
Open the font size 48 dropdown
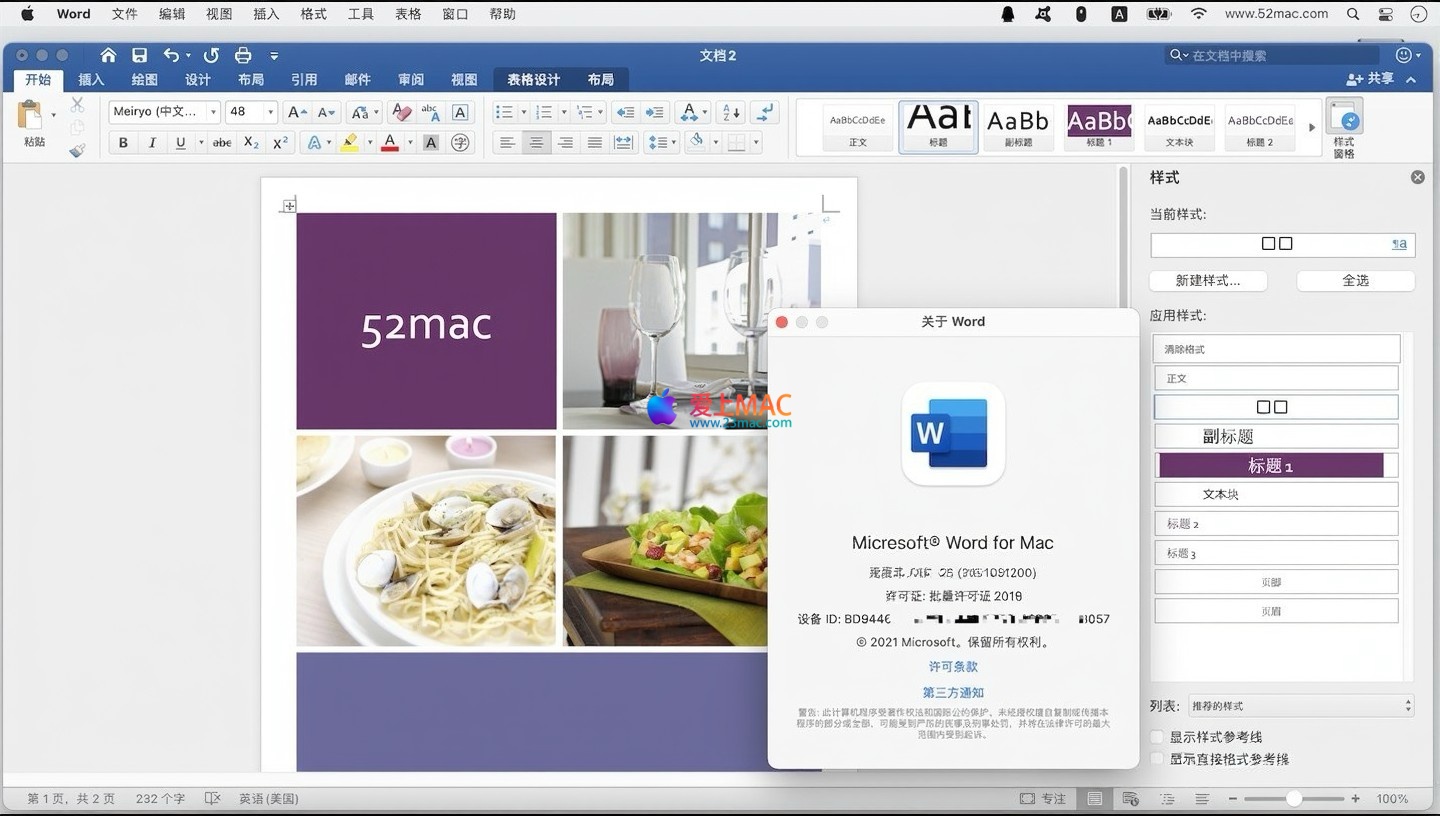point(270,112)
